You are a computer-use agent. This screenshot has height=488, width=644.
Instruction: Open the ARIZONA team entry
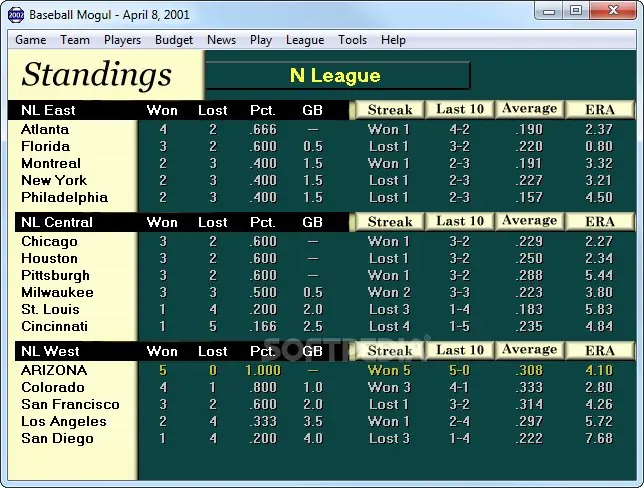click(54, 371)
